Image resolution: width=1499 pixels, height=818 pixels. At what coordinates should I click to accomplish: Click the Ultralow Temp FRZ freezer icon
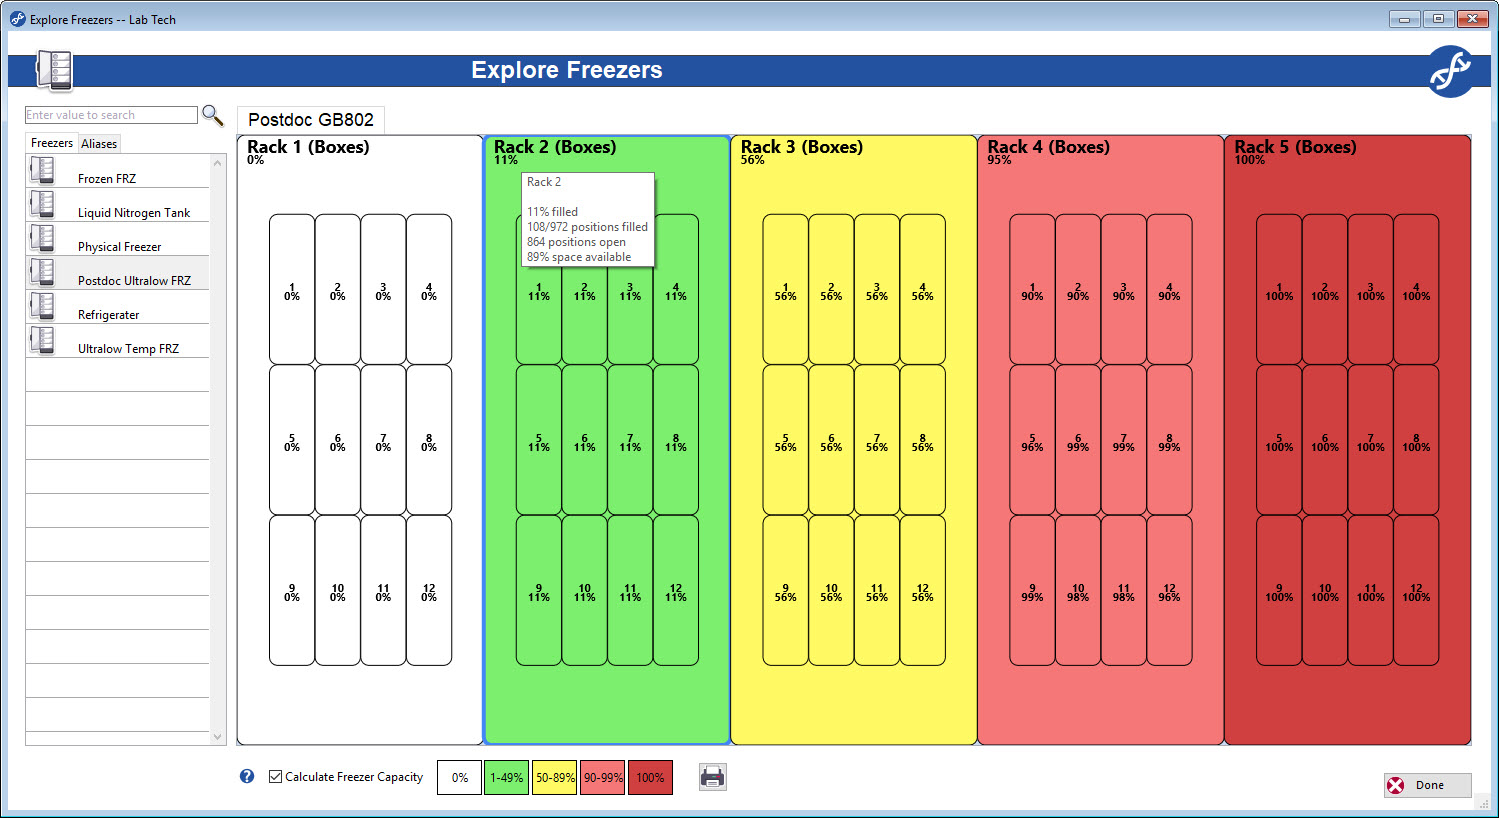(x=42, y=340)
